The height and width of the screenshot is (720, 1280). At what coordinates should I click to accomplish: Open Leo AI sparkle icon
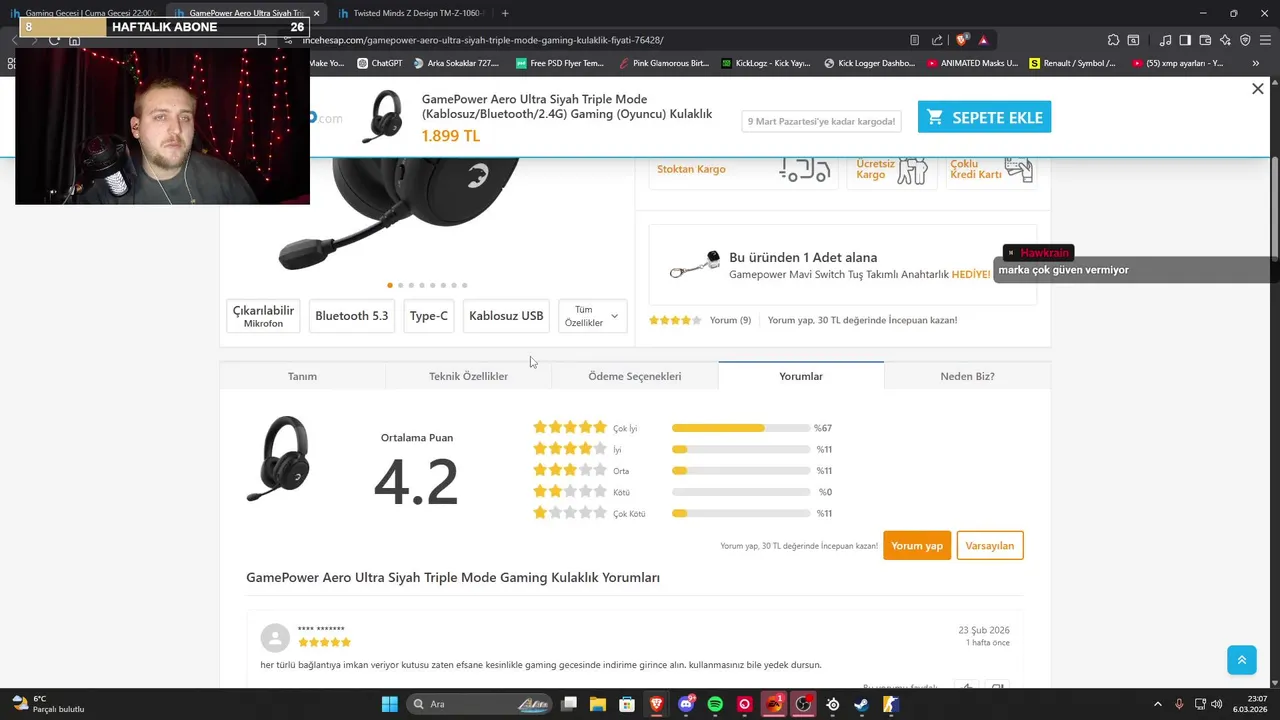tap(1225, 40)
